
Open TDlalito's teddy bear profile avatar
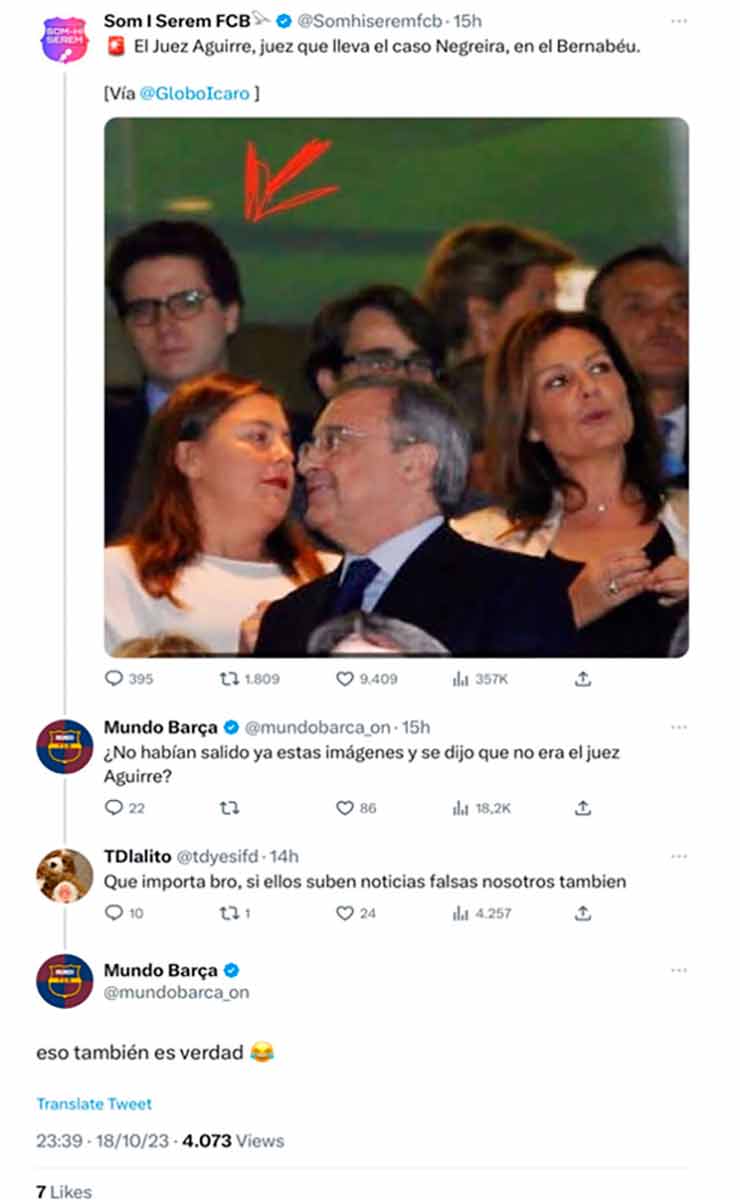coord(65,876)
